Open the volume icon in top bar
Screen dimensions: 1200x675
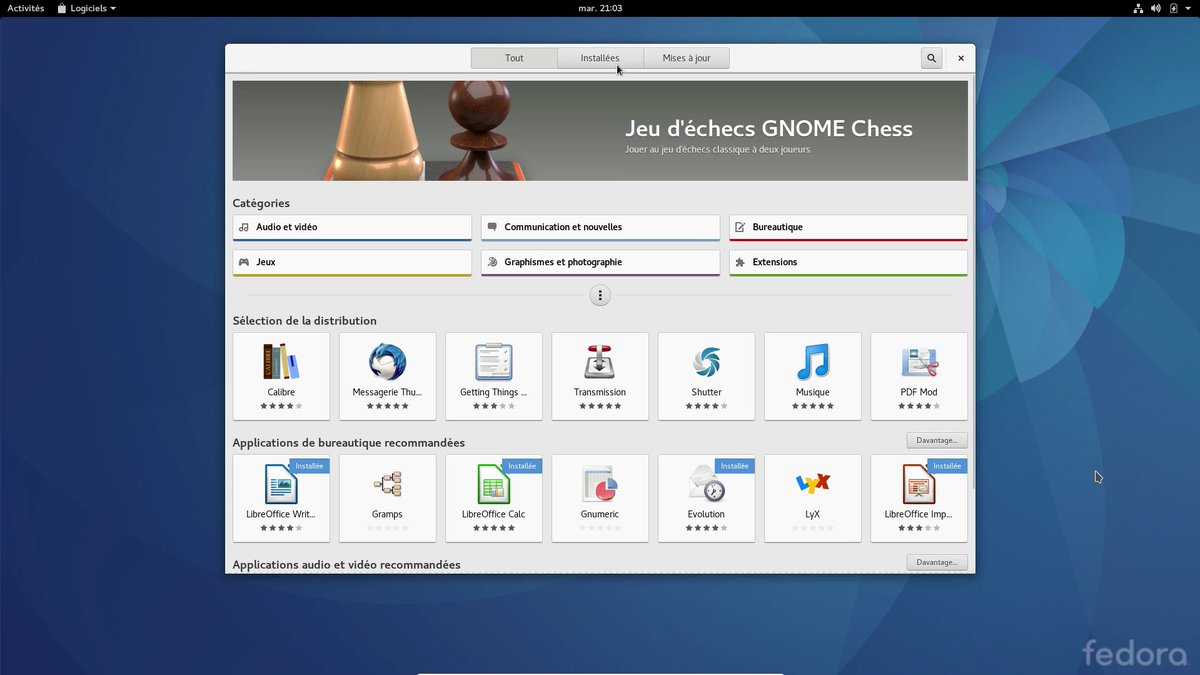(1156, 8)
